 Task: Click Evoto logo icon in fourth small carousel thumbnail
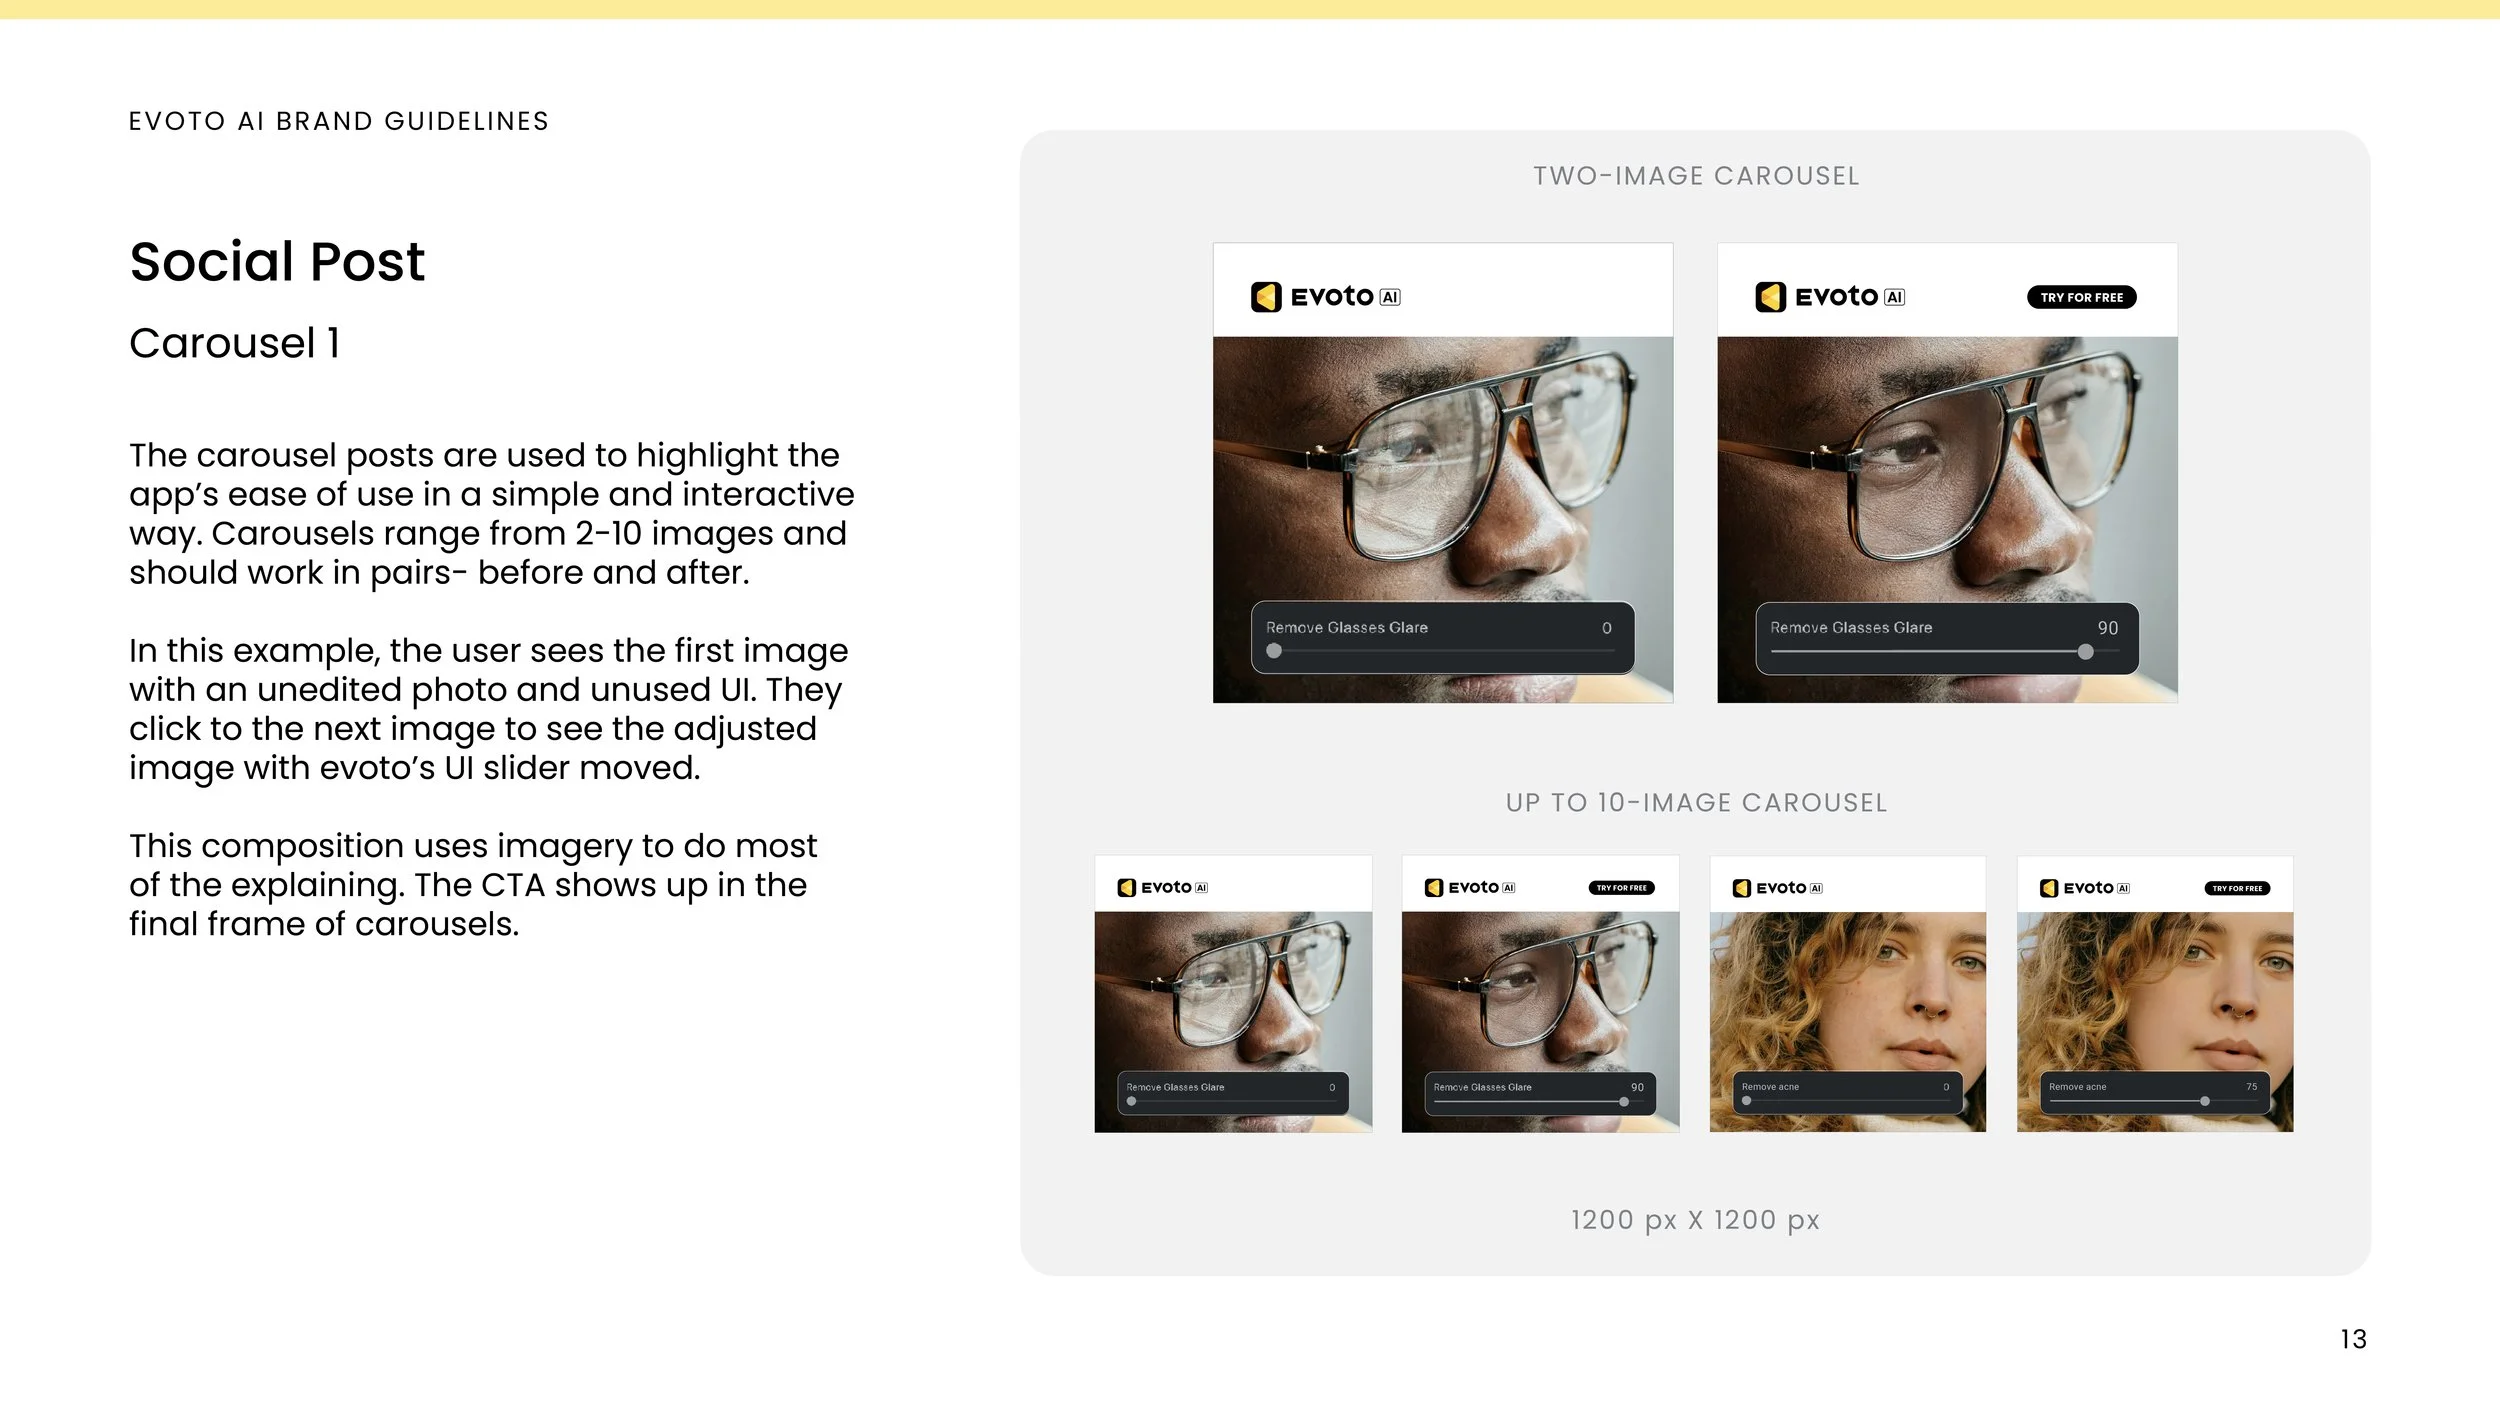(x=2049, y=888)
